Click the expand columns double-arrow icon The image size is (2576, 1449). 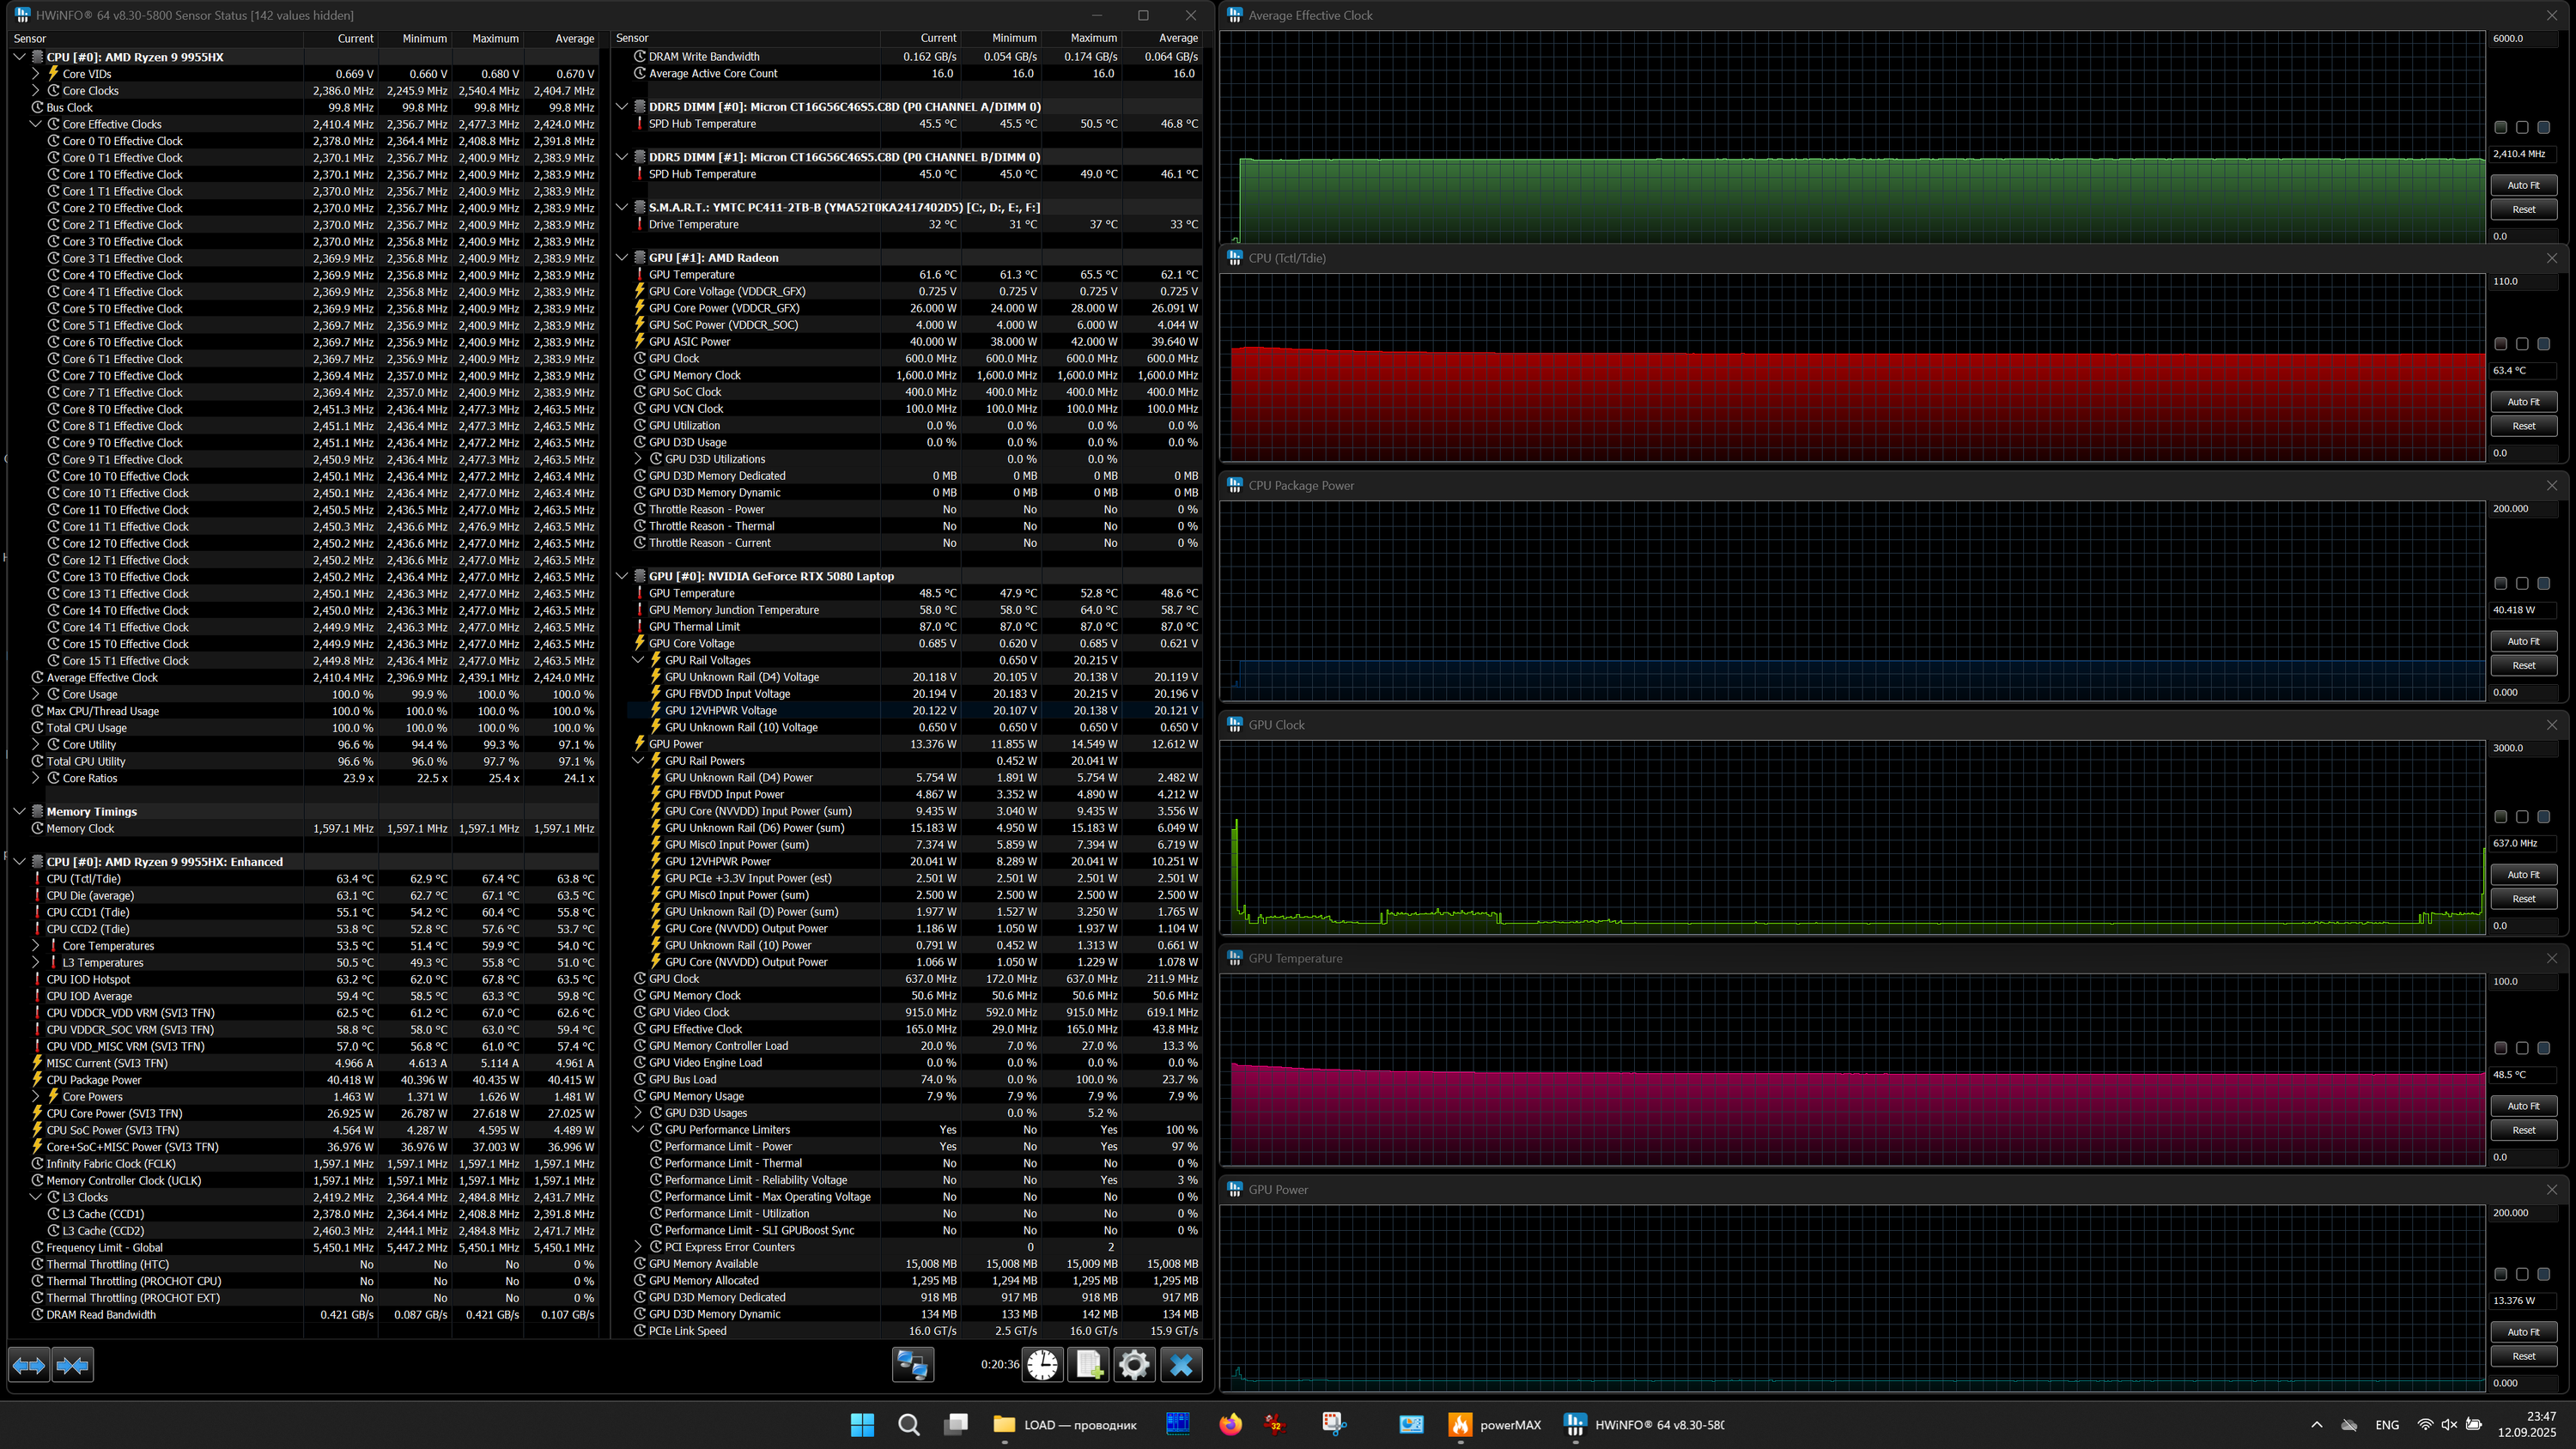tap(28, 1365)
